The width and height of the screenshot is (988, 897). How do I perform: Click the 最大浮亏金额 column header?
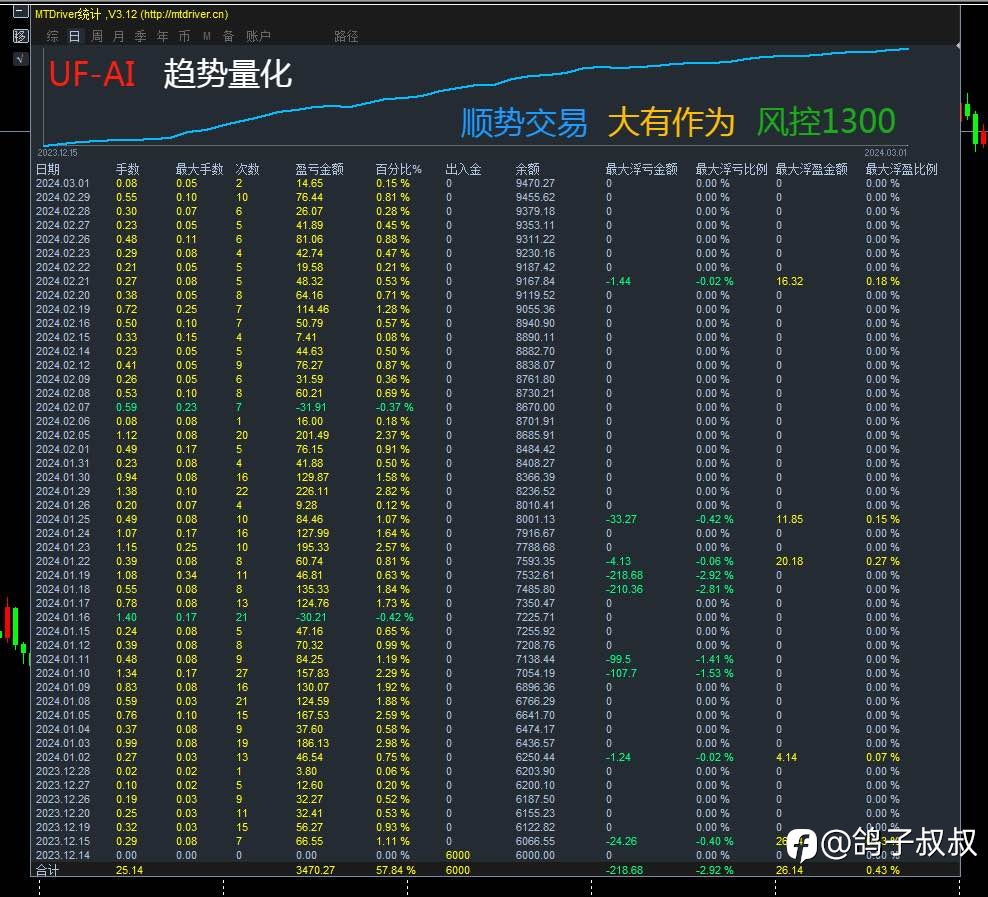641,169
